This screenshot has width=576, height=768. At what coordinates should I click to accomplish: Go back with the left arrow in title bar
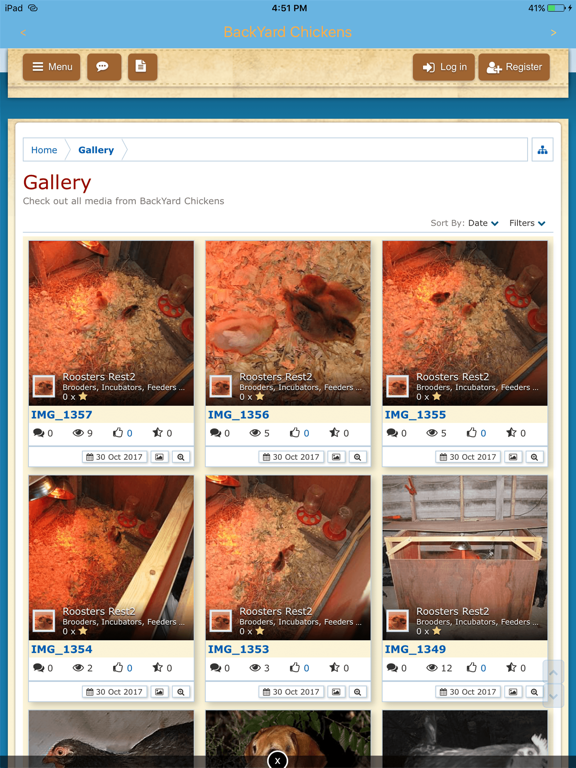tap(23, 33)
